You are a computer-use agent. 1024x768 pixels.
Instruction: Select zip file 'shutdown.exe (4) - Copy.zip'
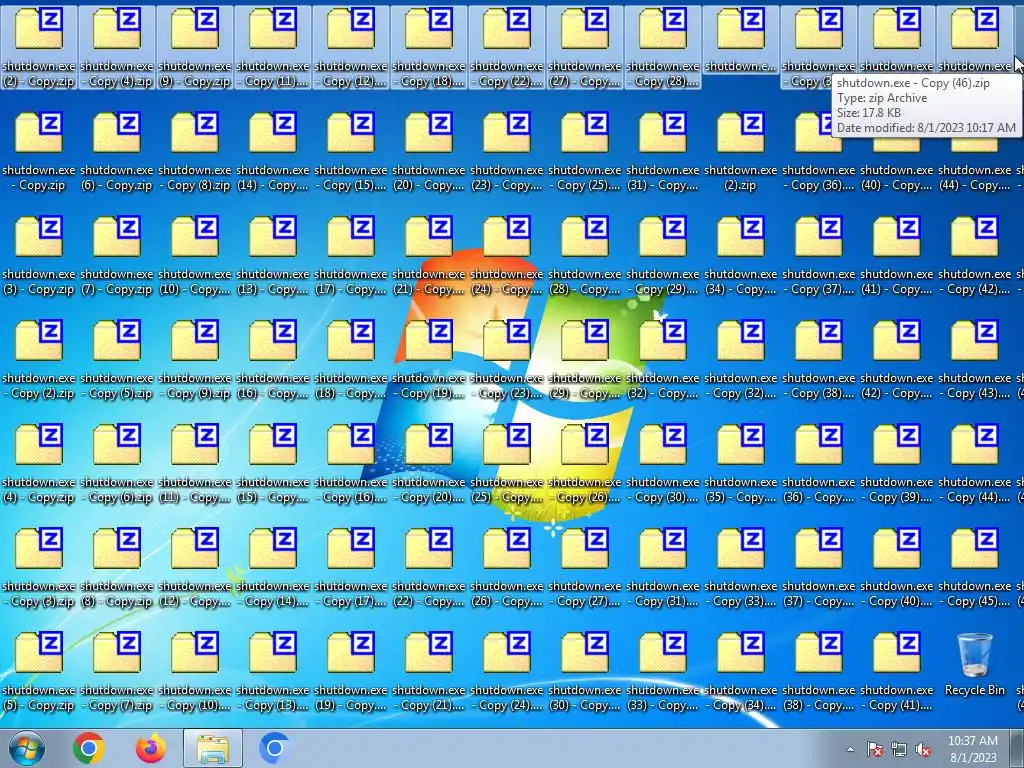pyautogui.click(x=39, y=464)
